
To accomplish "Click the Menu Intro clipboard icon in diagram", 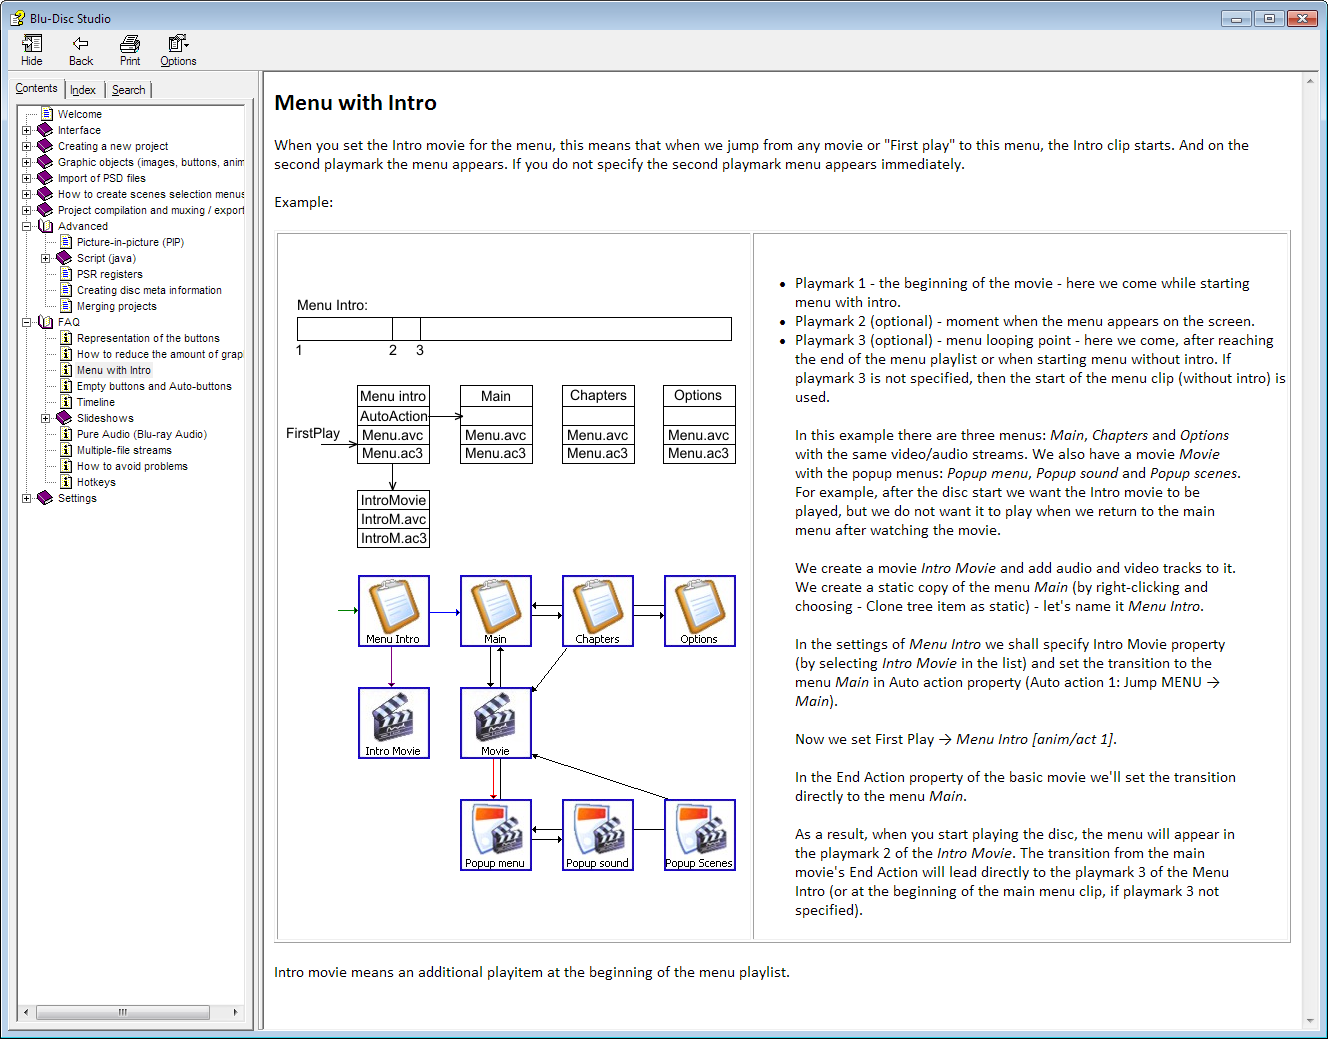I will (394, 611).
